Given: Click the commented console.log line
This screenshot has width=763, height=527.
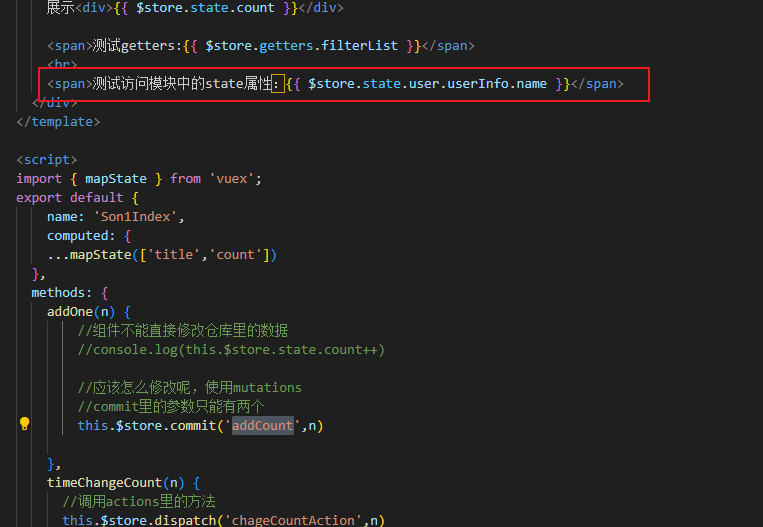Looking at the screenshot, I should point(231,350).
